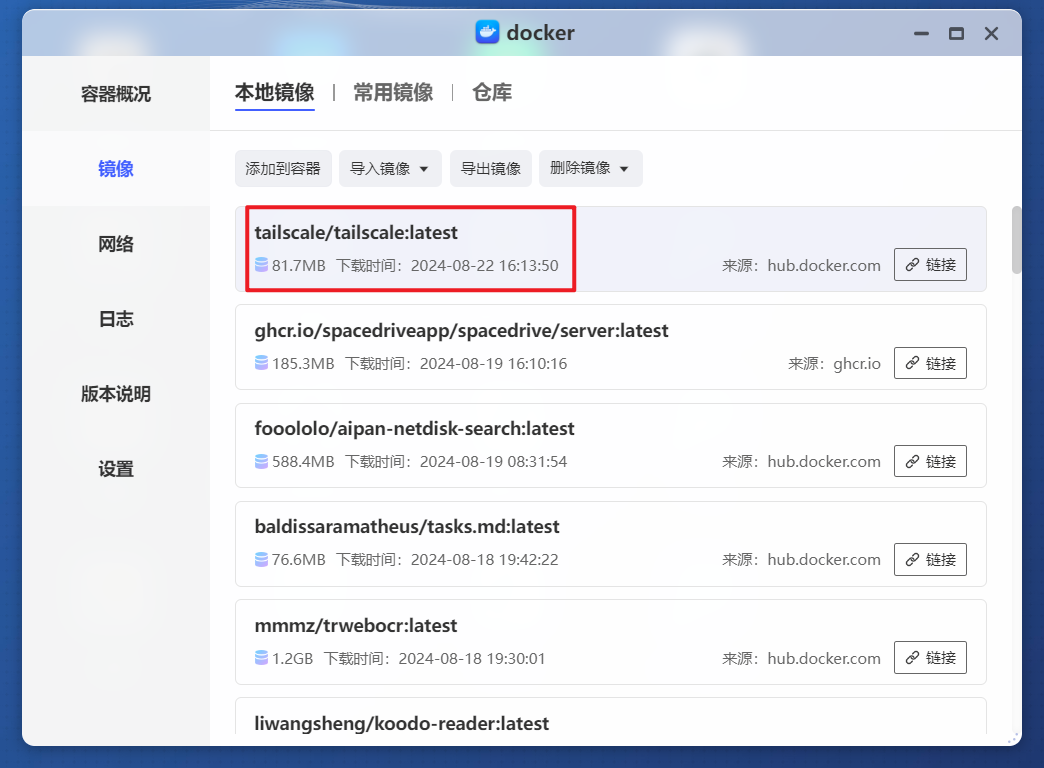Screen dimensions: 1044x768
Task: Maximize the docker window
Action: click(x=956, y=33)
